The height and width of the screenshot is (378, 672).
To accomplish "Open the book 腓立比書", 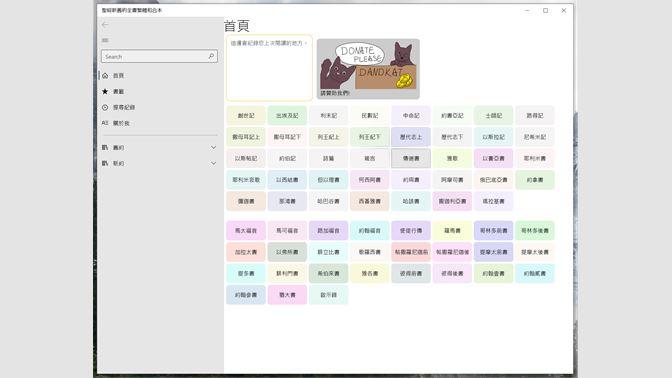I will 329,252.
